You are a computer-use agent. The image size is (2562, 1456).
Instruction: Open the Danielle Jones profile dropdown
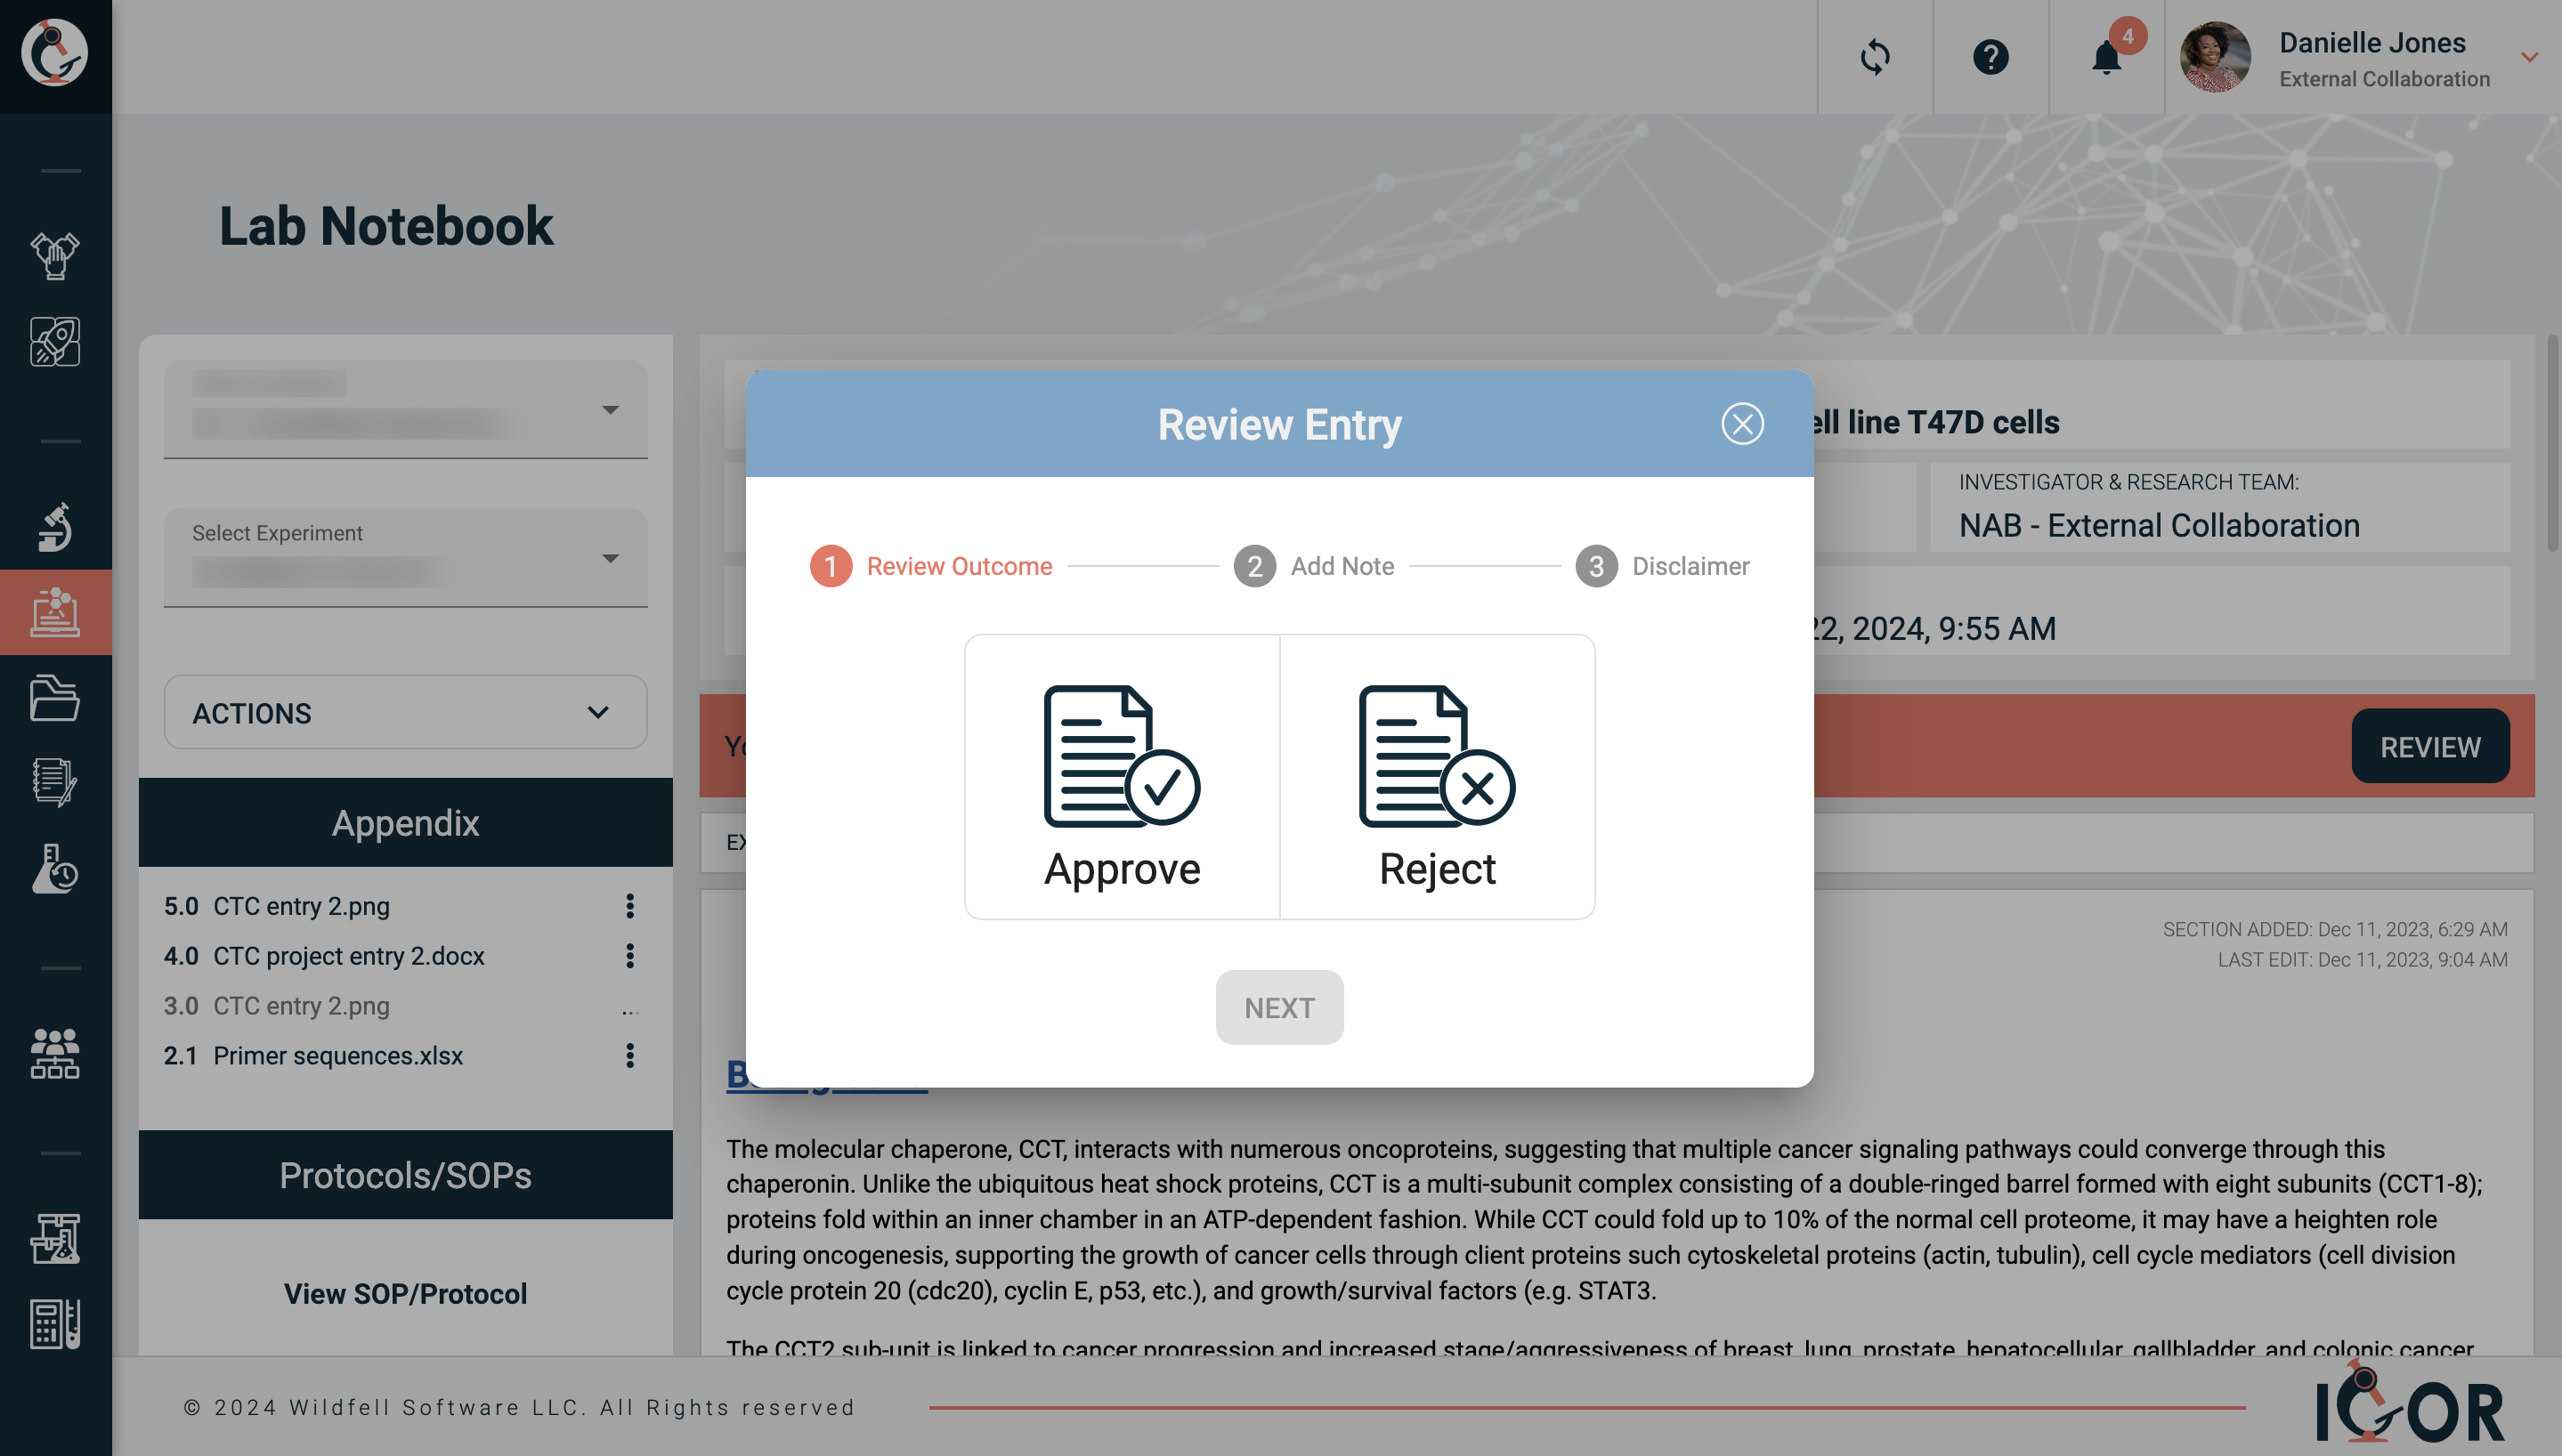[x=2530, y=57]
